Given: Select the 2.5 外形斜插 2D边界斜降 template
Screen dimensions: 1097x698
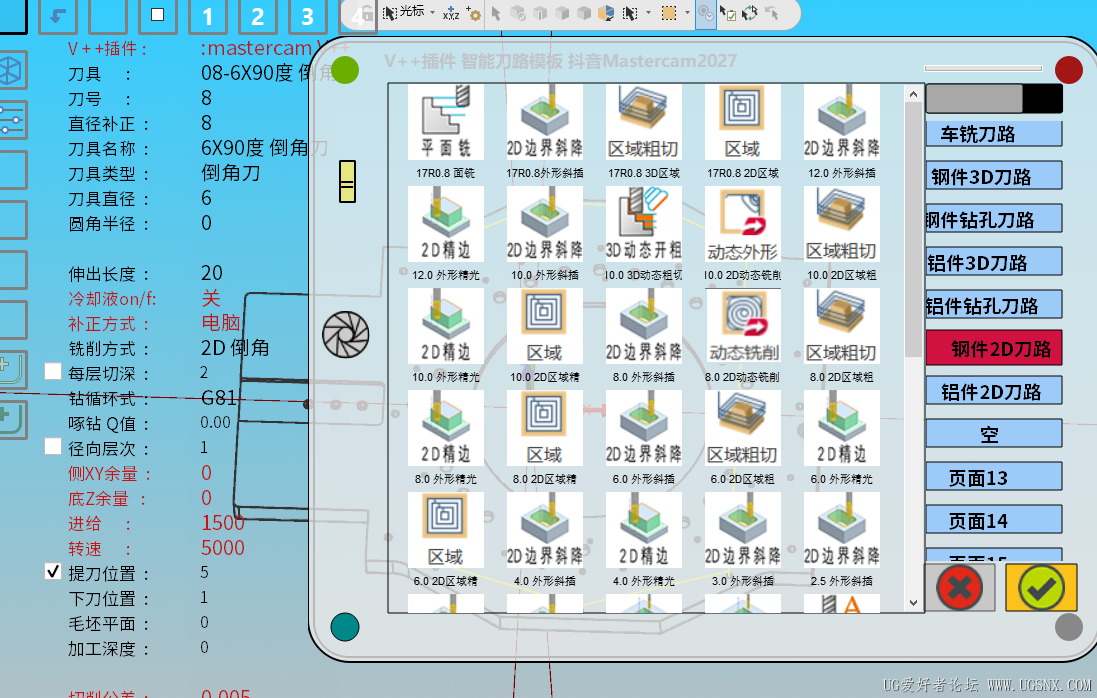Looking at the screenshot, I should tap(841, 528).
